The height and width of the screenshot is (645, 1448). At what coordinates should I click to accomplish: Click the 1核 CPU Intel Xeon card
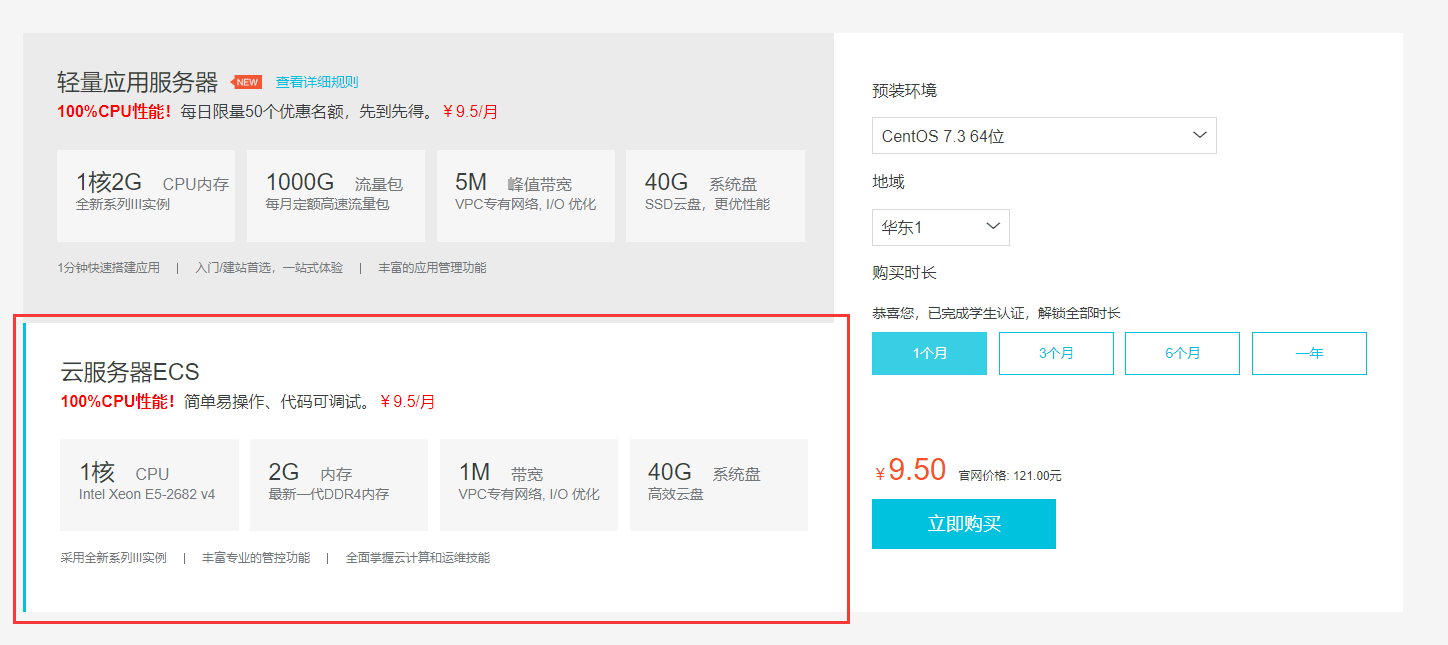[149, 485]
